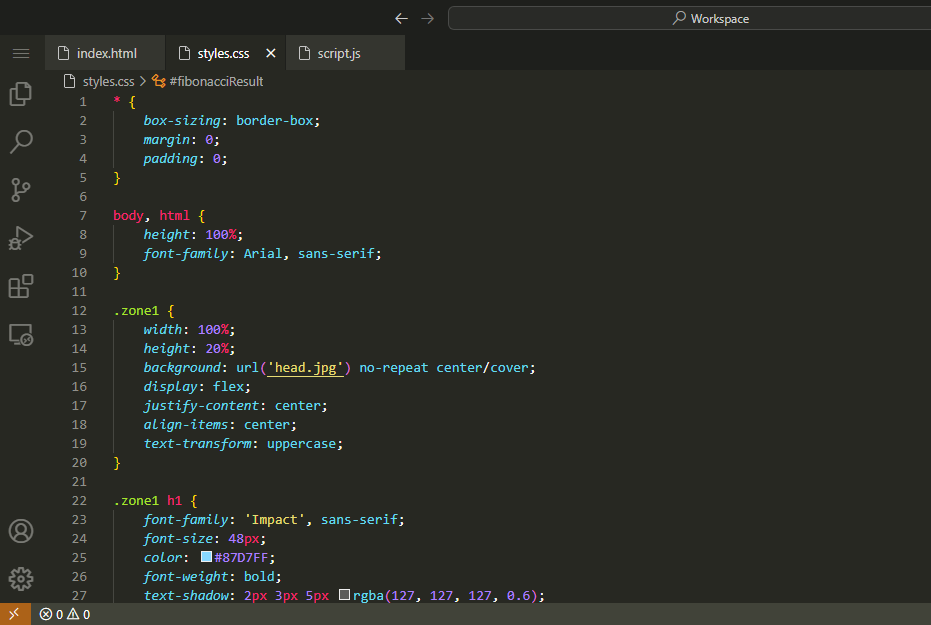Open the Source Control view
This screenshot has height=625, width=931.
click(21, 189)
